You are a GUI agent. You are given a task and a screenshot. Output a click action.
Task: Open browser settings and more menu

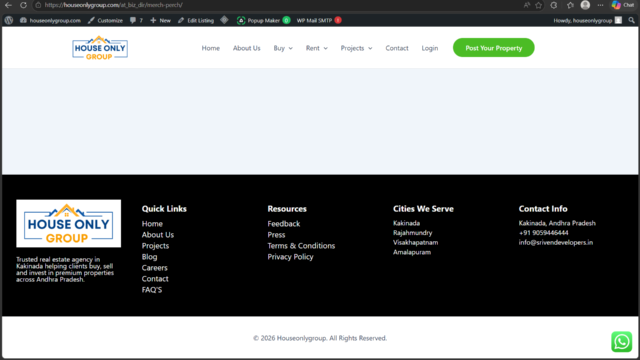(x=600, y=5)
